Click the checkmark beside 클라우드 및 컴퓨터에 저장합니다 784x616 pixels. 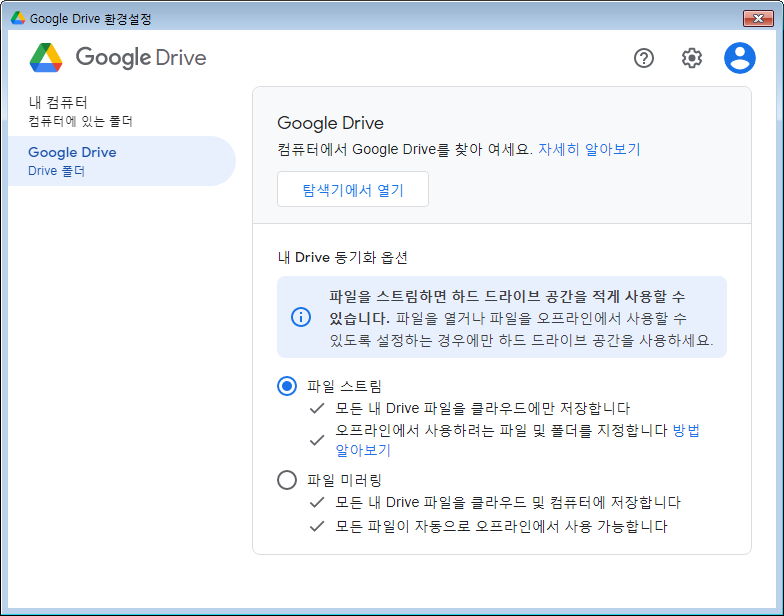tap(317, 502)
